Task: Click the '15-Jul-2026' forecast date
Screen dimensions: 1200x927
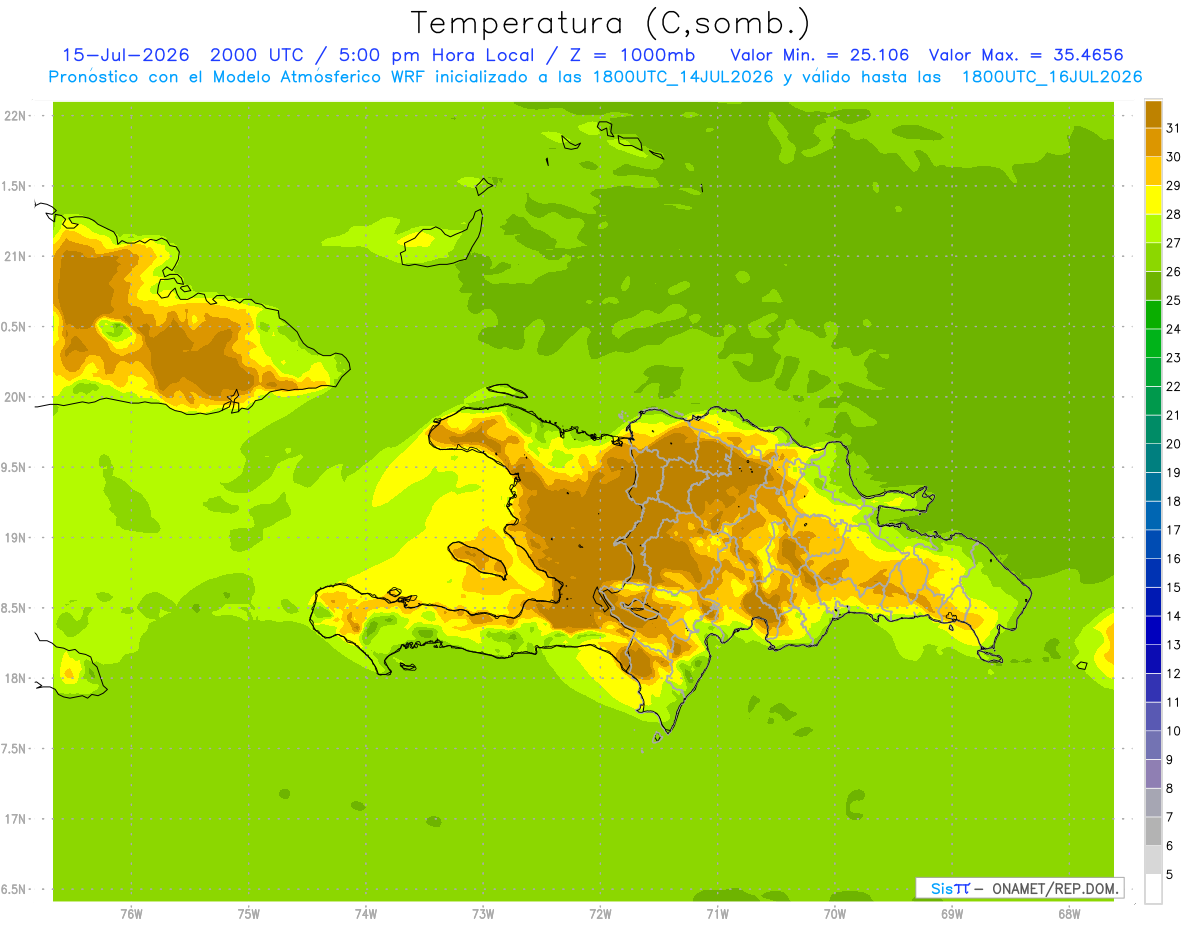Action: tap(126, 55)
